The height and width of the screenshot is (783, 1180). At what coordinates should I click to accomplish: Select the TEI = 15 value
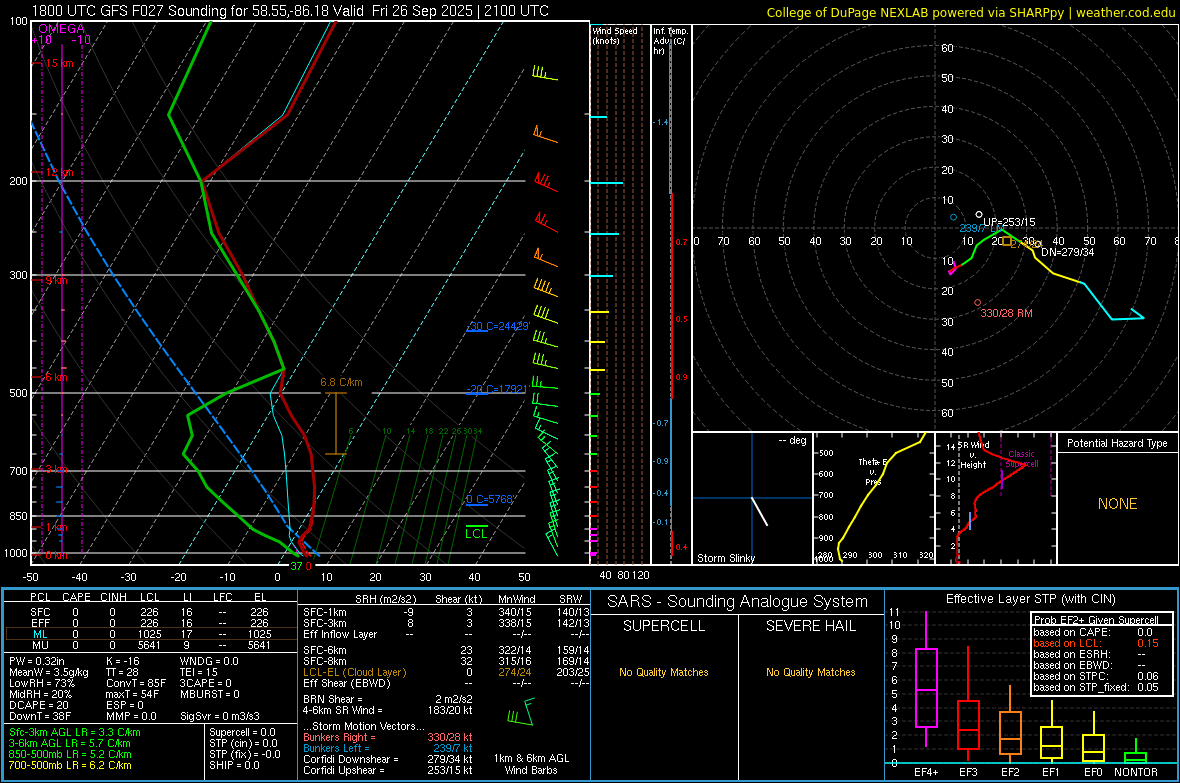[x=199, y=672]
